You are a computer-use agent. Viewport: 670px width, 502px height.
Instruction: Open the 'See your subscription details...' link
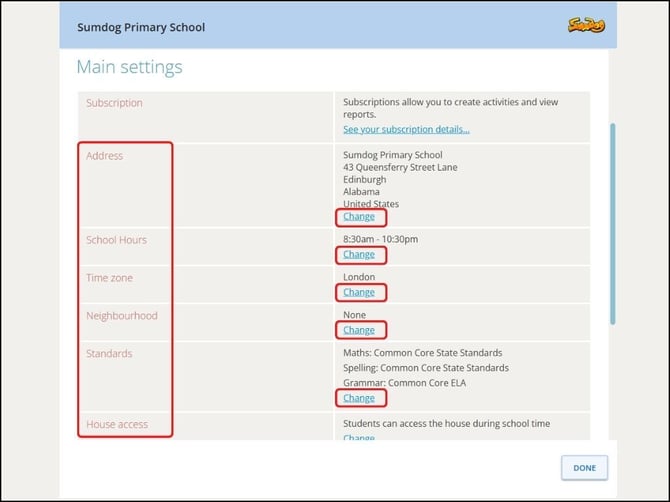[x=406, y=129]
